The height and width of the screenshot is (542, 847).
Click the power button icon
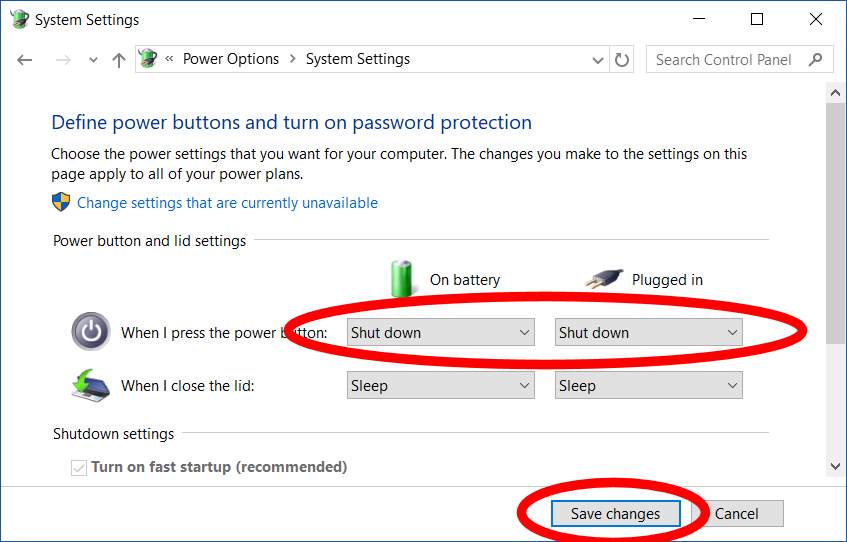coord(90,332)
